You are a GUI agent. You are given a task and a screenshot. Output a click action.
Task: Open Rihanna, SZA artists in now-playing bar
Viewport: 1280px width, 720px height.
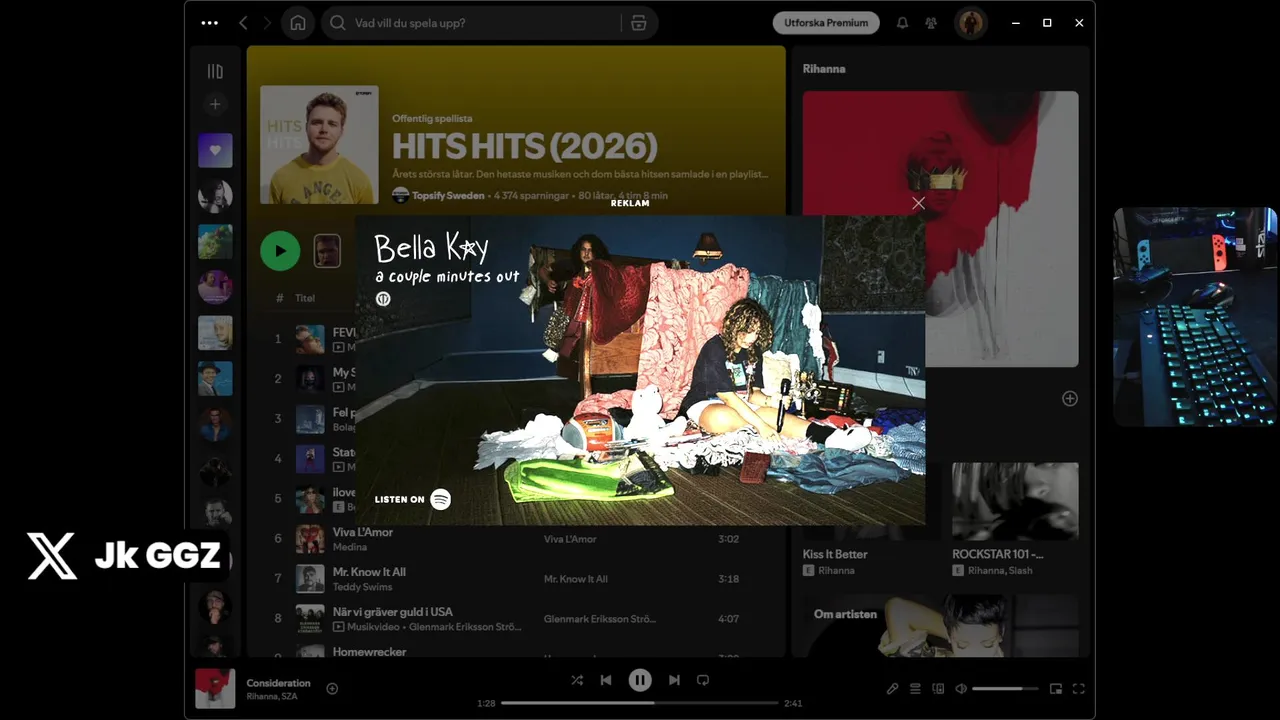click(272, 696)
